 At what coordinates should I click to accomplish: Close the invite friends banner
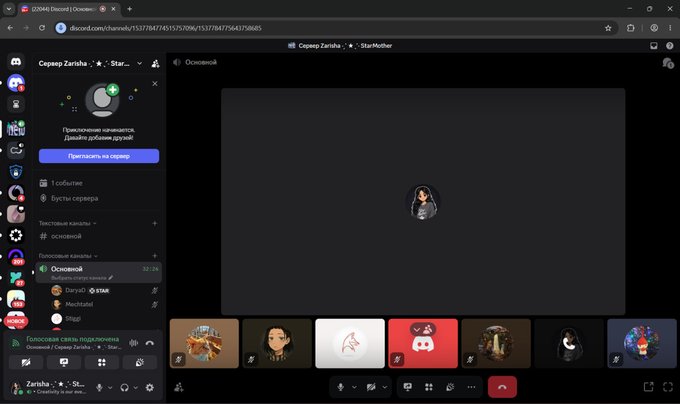(x=155, y=84)
